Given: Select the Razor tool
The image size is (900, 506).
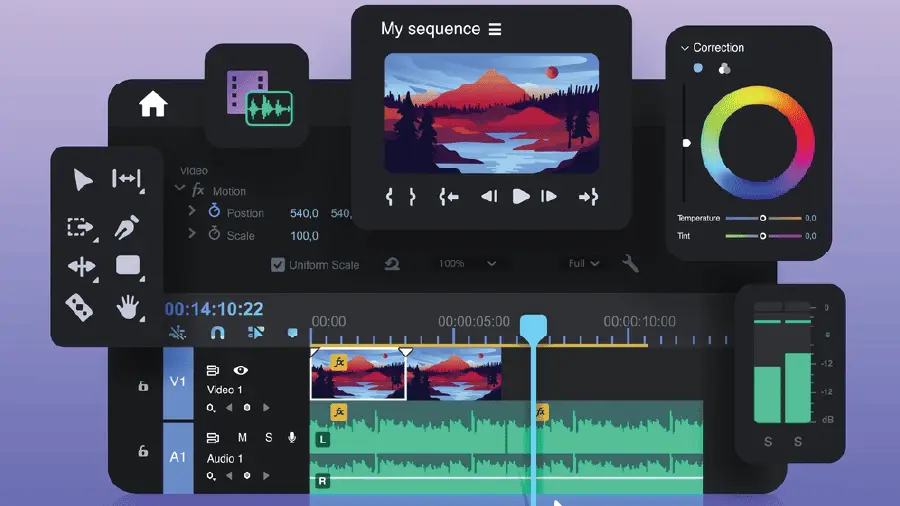Looking at the screenshot, I should [x=80, y=306].
